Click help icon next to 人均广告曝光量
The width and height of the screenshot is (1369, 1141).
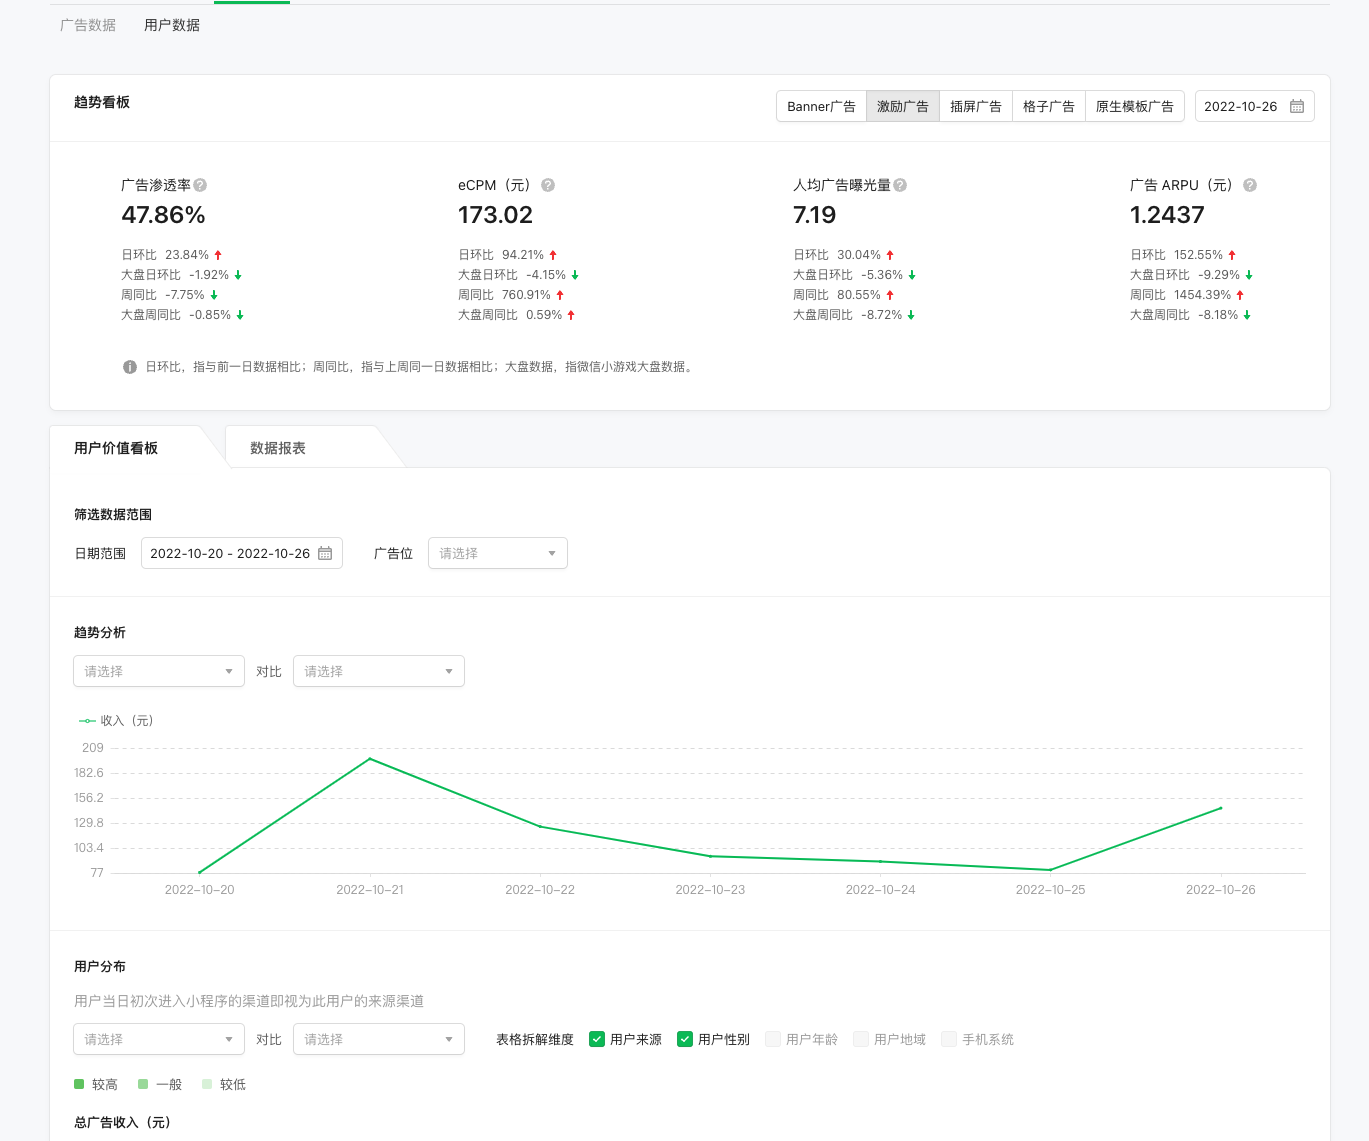pyautogui.click(x=900, y=185)
